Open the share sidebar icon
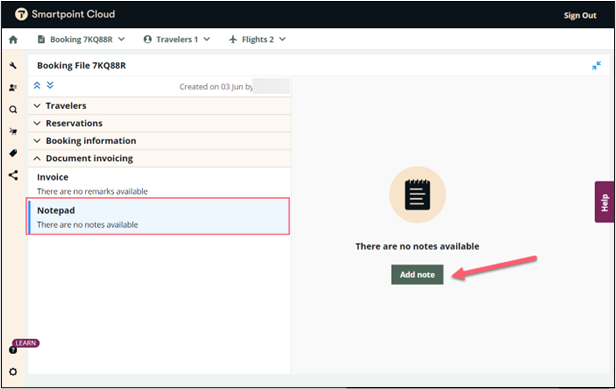This screenshot has width=616, height=389. coord(13,175)
